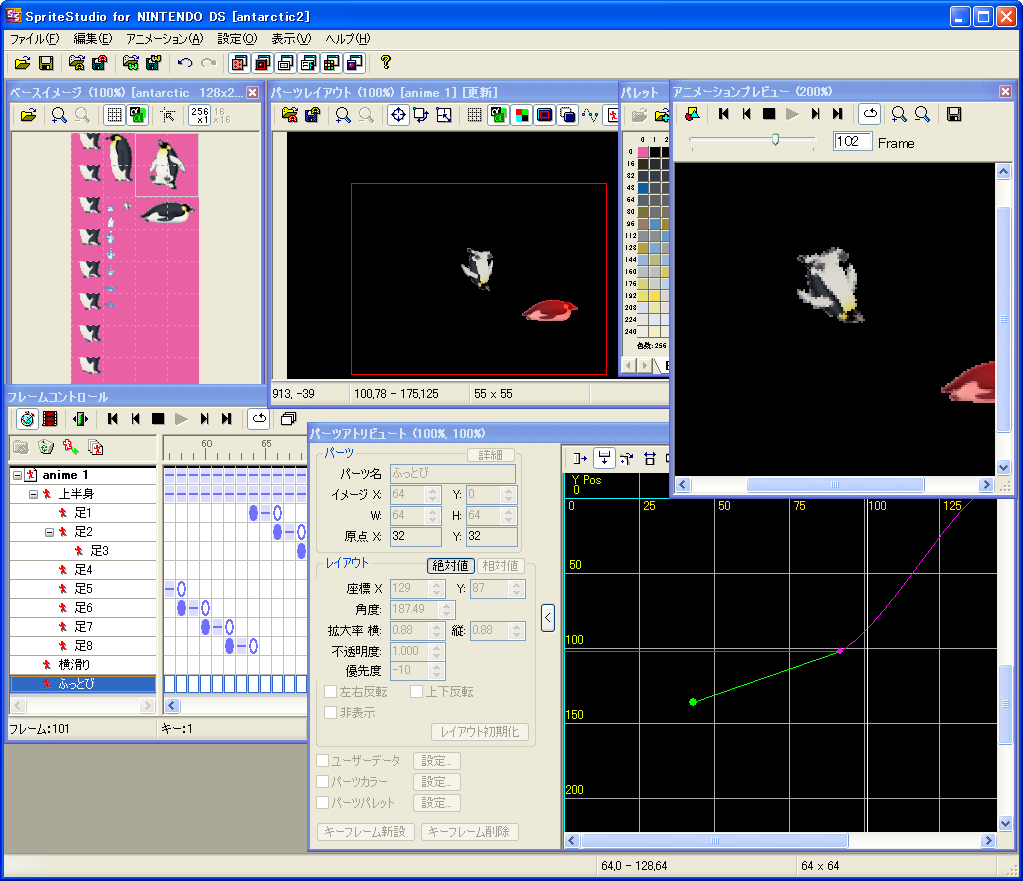This screenshot has height=881, width=1023.
Task: Click the animation preview frame slider handle
Action: click(x=775, y=140)
